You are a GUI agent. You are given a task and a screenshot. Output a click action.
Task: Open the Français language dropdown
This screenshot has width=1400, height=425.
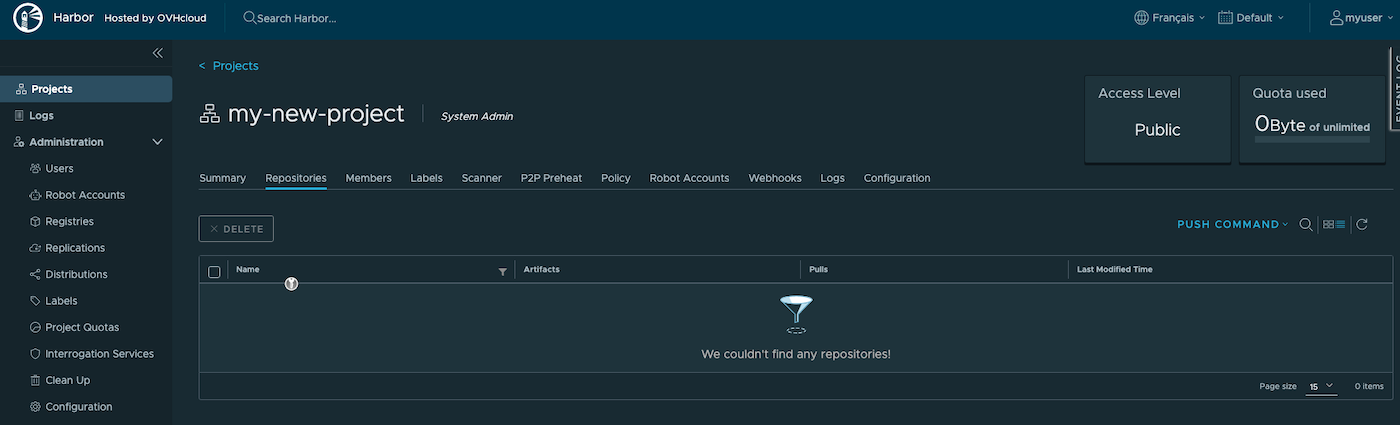tap(1170, 18)
